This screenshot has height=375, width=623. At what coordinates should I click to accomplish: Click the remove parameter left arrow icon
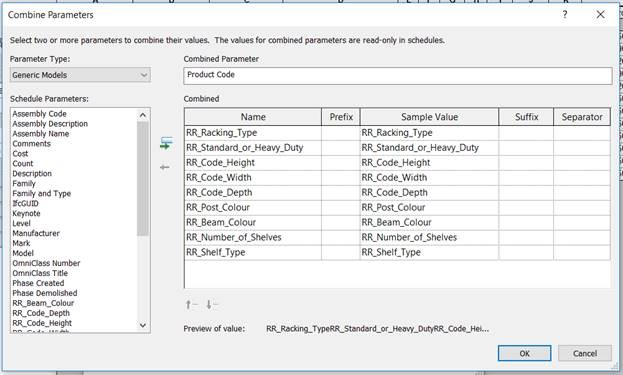165,167
